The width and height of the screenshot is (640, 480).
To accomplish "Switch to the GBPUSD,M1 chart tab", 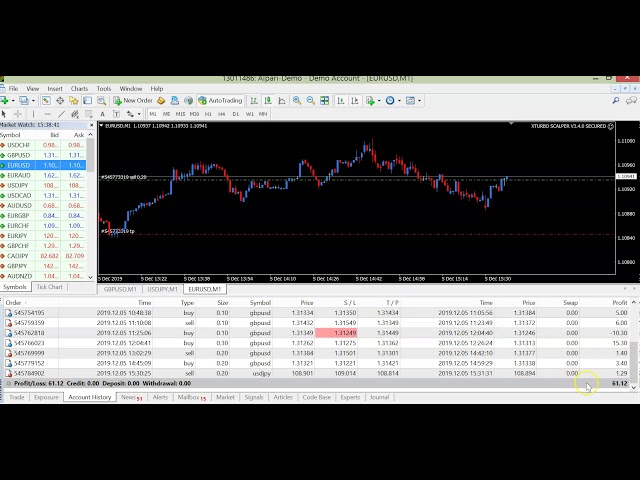I will coord(120,289).
